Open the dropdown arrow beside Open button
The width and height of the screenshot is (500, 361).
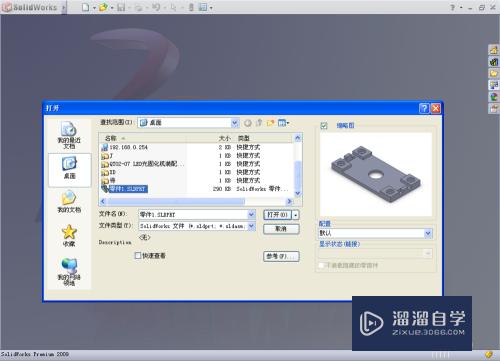tap(296, 215)
